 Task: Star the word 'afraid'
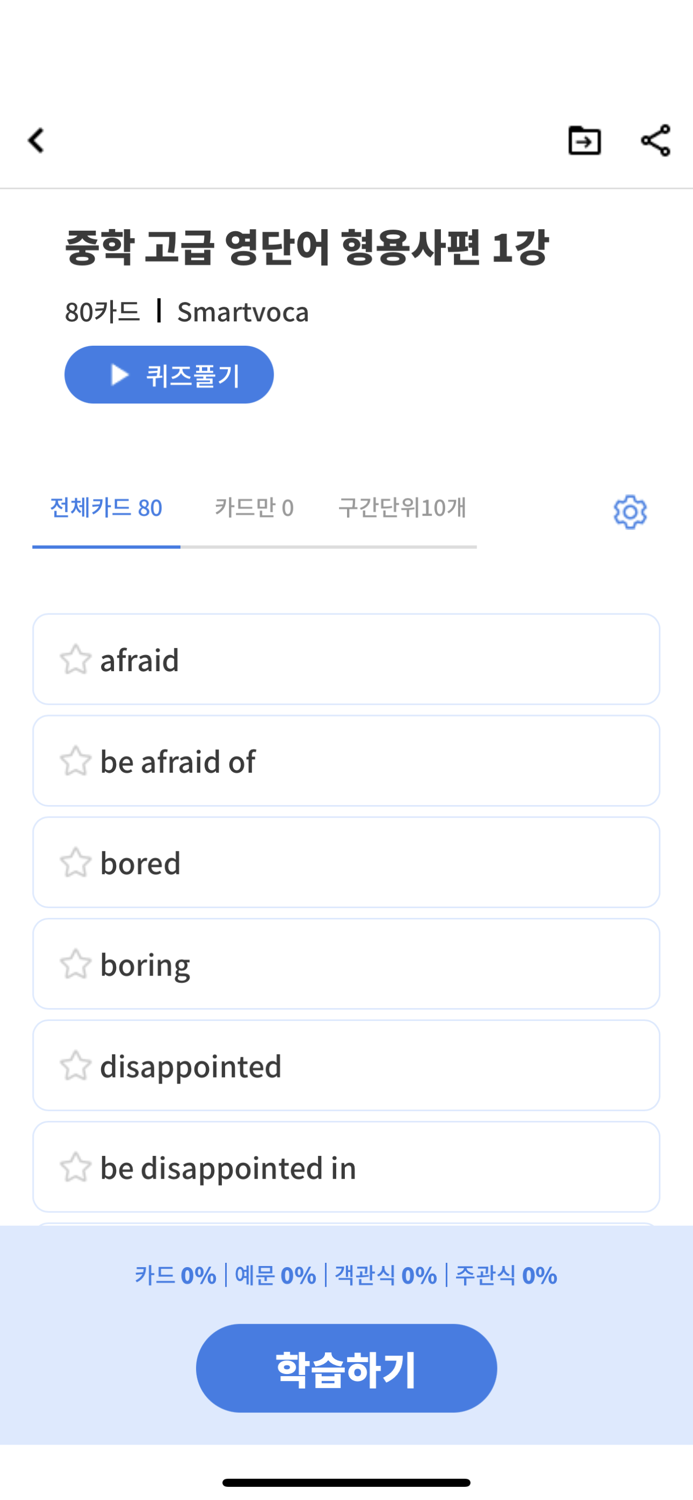tap(74, 659)
